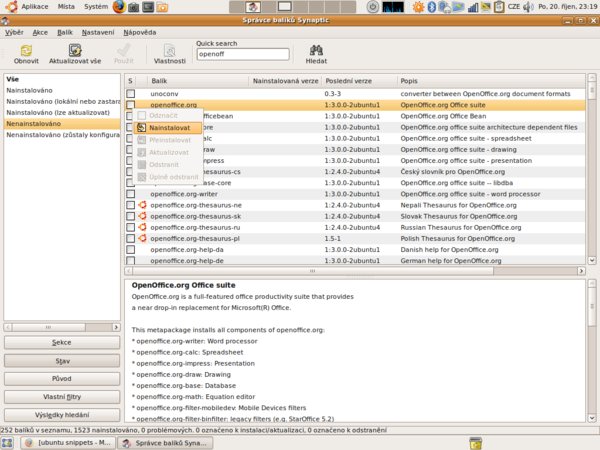Launch Firefox from the top panel

pos(119,7)
